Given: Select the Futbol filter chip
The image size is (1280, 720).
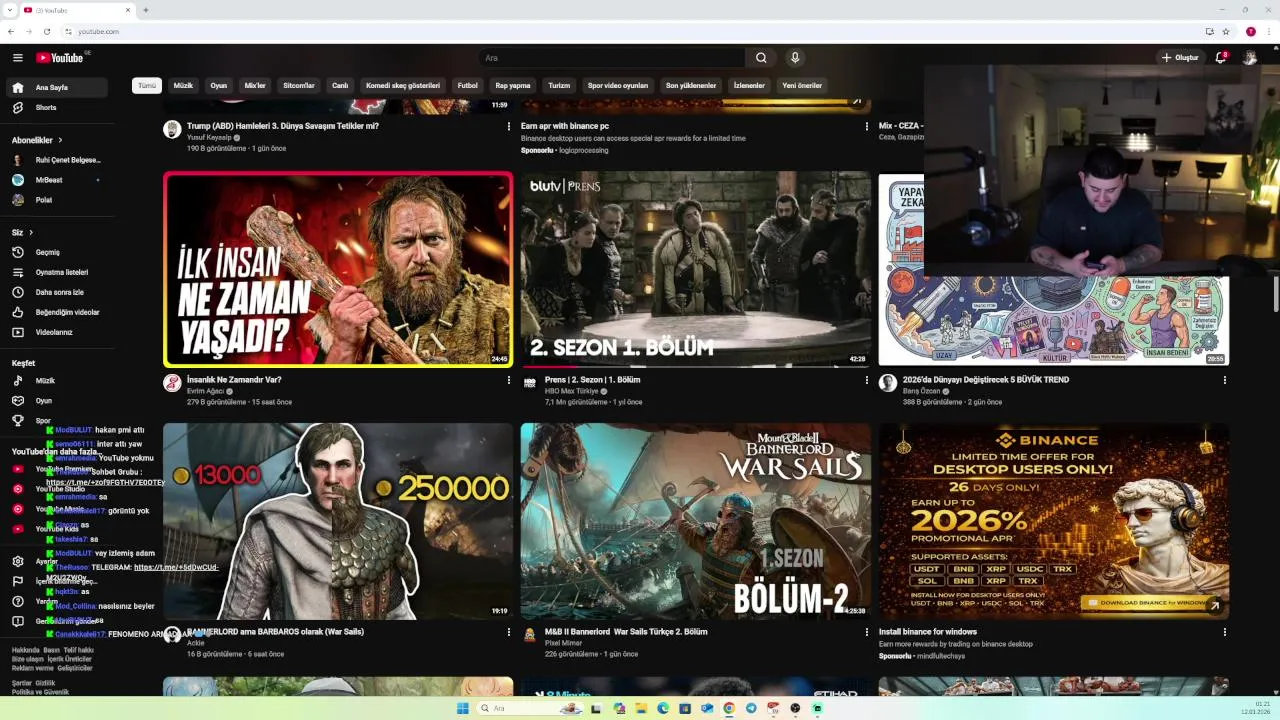Looking at the screenshot, I should [x=468, y=85].
